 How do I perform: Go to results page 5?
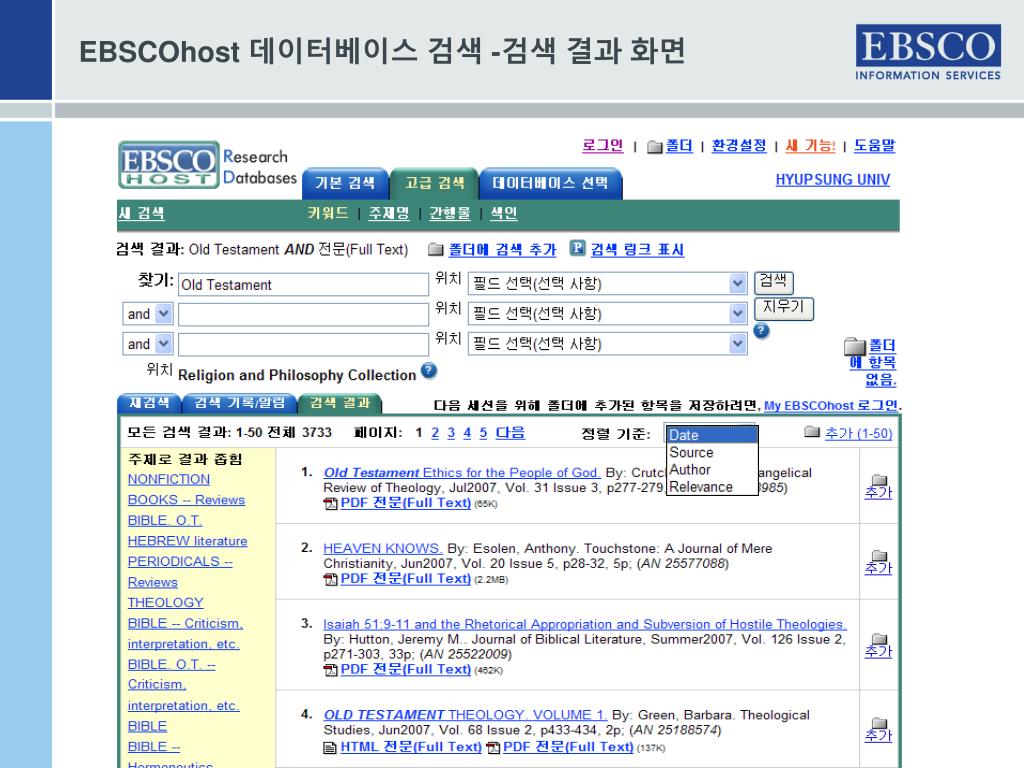[x=483, y=433]
